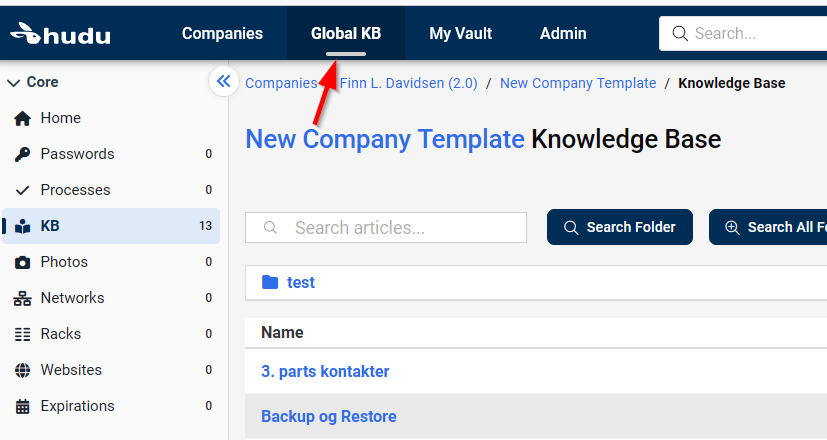Screen dimensions: 827x440
Task: Open Racks via rack icon
Action: [22, 334]
